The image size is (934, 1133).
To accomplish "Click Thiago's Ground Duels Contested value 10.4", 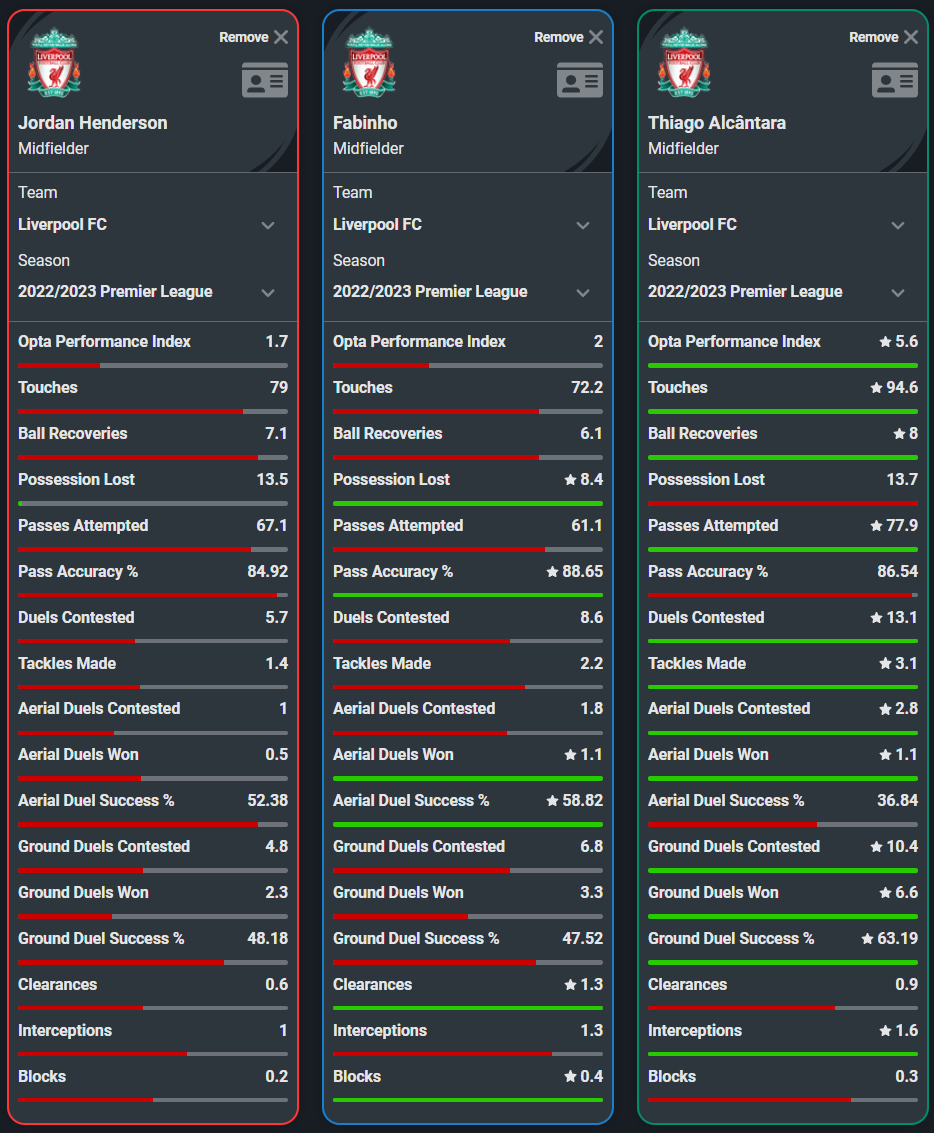I will click(x=902, y=847).
